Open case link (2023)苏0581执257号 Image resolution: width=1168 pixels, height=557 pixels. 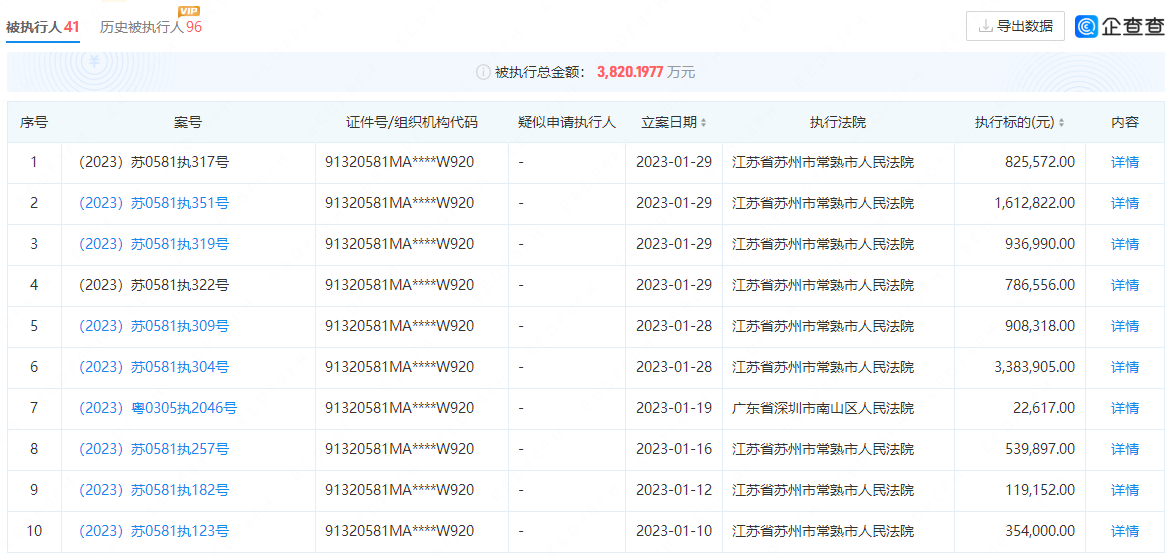click(x=154, y=449)
